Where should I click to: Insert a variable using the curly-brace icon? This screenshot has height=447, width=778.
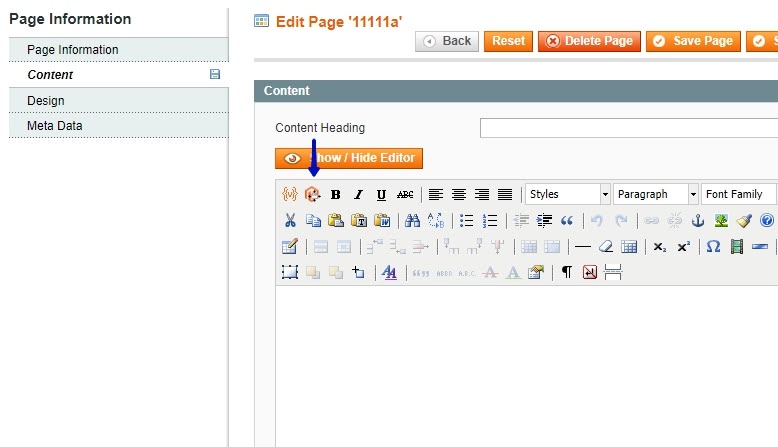[290, 194]
